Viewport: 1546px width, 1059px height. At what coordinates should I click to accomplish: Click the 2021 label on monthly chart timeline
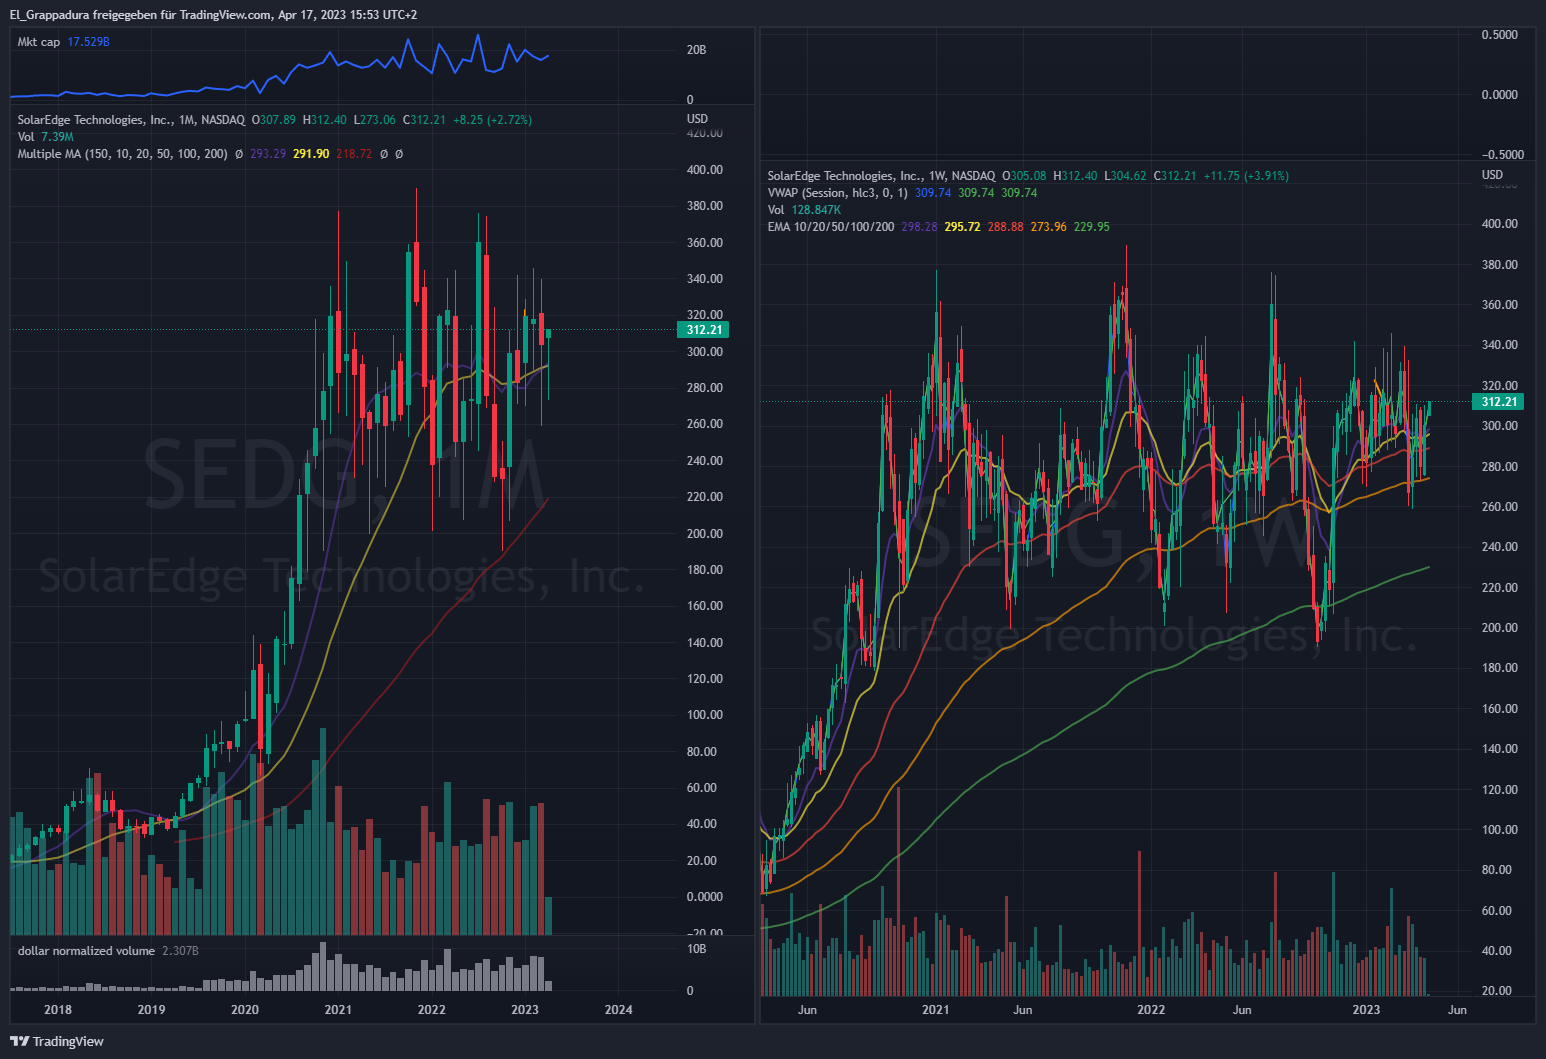(x=338, y=1010)
